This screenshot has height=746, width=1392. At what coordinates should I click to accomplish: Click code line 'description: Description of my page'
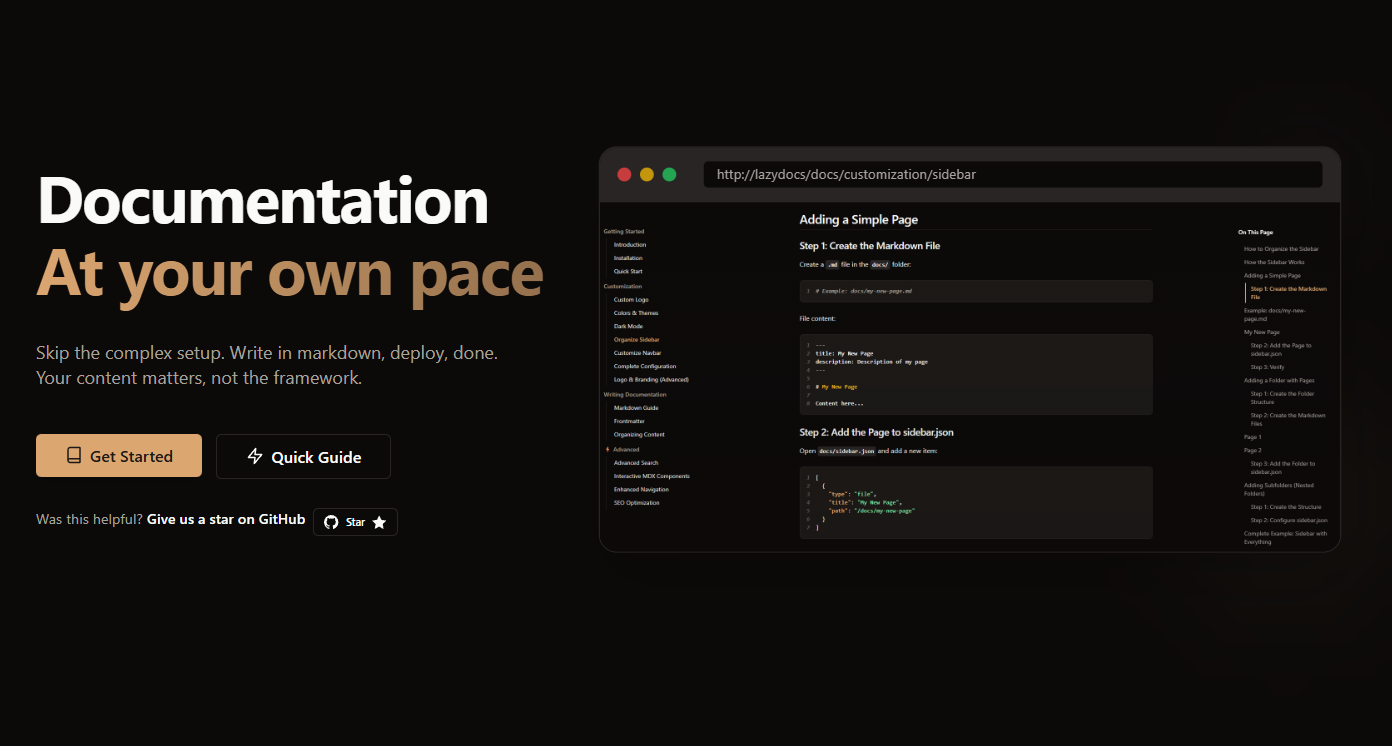(871, 361)
